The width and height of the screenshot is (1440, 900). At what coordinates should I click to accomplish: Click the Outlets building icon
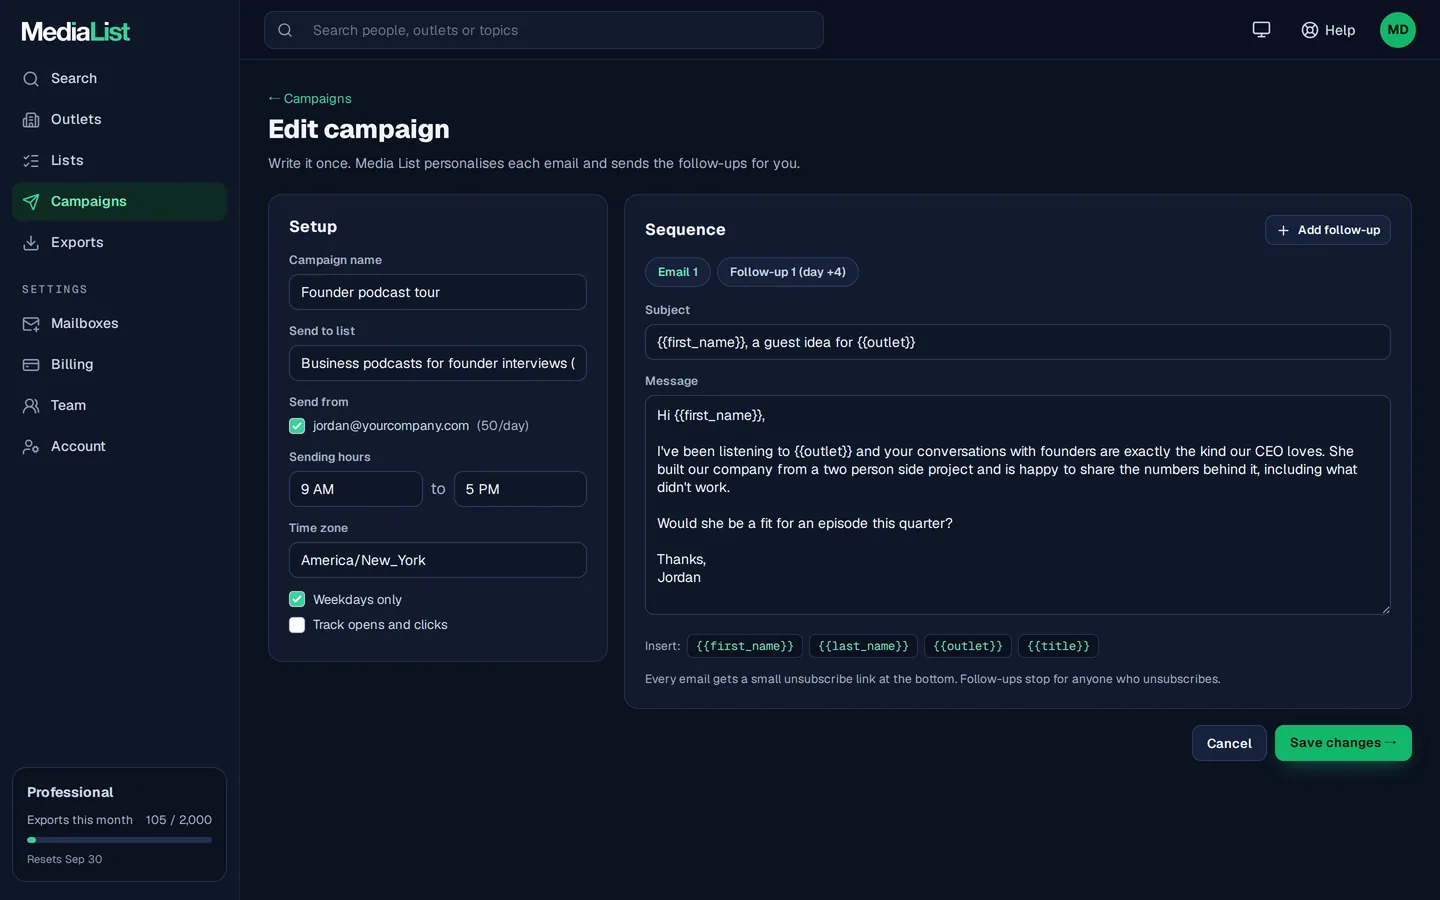coord(31,120)
